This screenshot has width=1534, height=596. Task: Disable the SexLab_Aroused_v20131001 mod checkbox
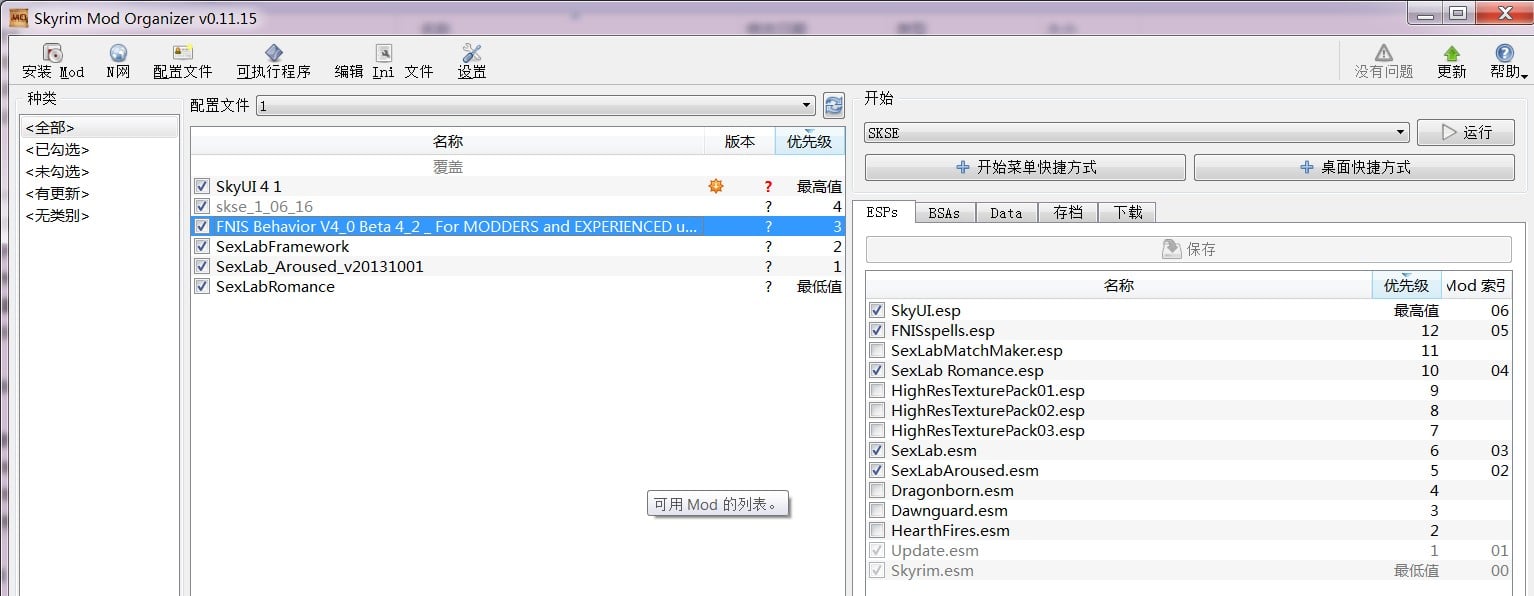202,266
